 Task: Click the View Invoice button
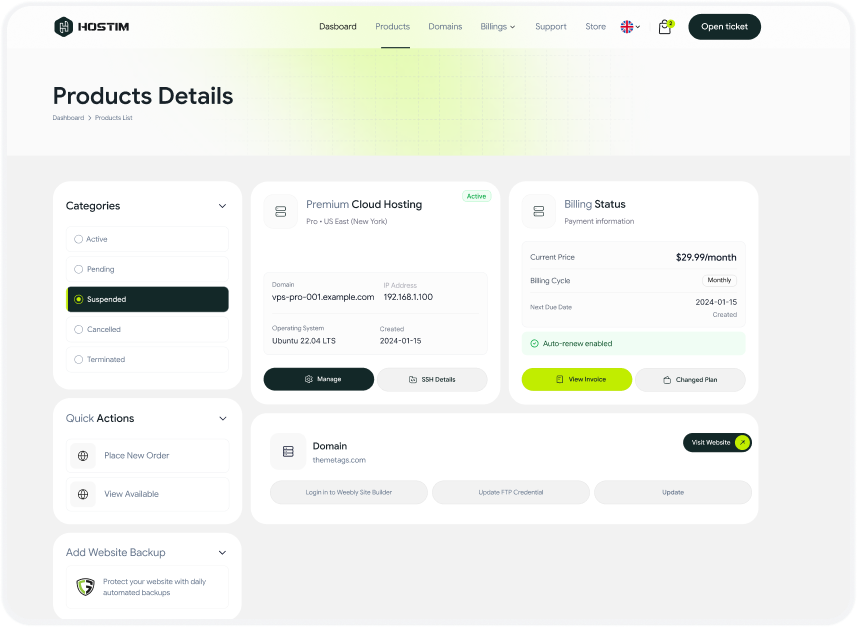(x=577, y=380)
